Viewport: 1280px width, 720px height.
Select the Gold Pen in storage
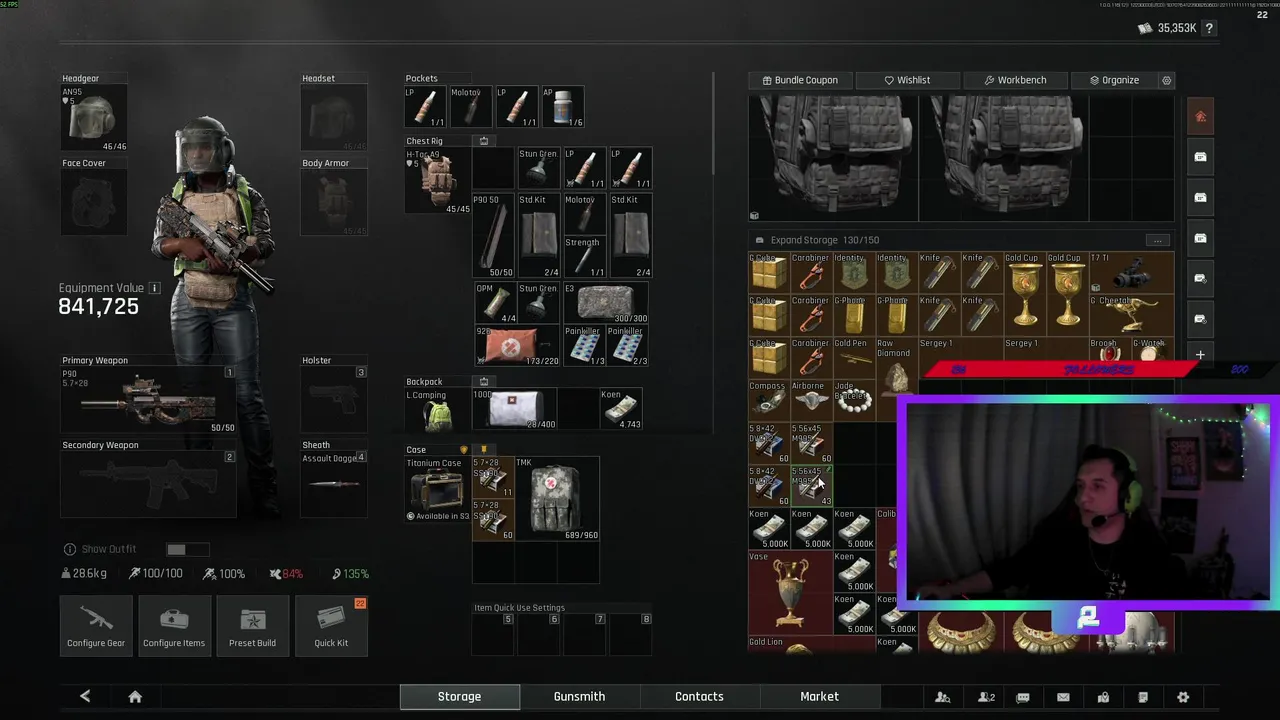[x=854, y=358]
